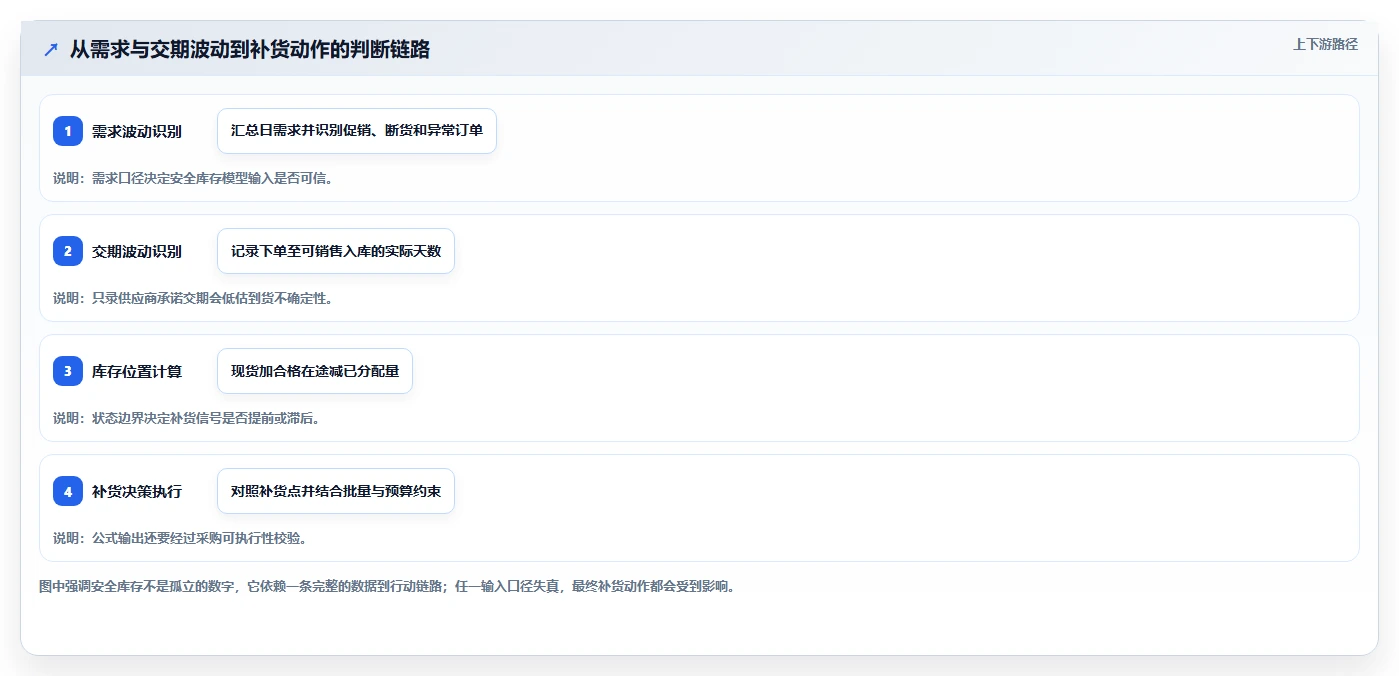The image size is (1399, 676).
Task: Select the 补货决策执行 step title
Action: pos(137,491)
